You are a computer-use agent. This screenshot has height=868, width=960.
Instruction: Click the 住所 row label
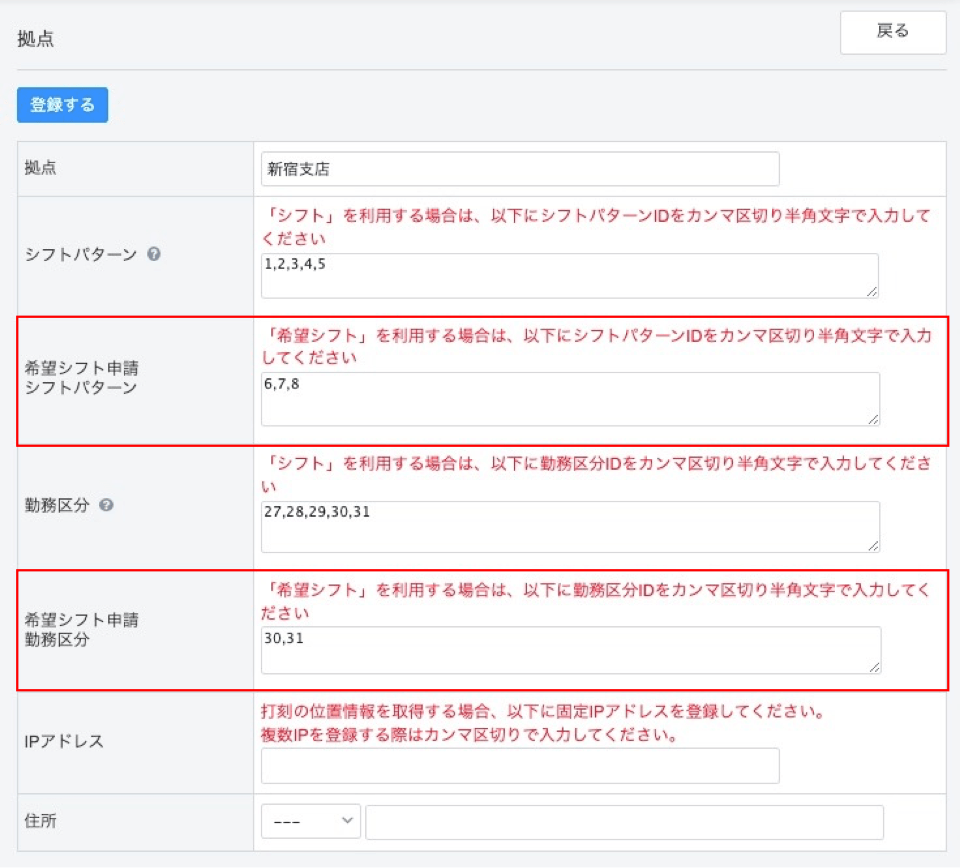click(x=40, y=821)
